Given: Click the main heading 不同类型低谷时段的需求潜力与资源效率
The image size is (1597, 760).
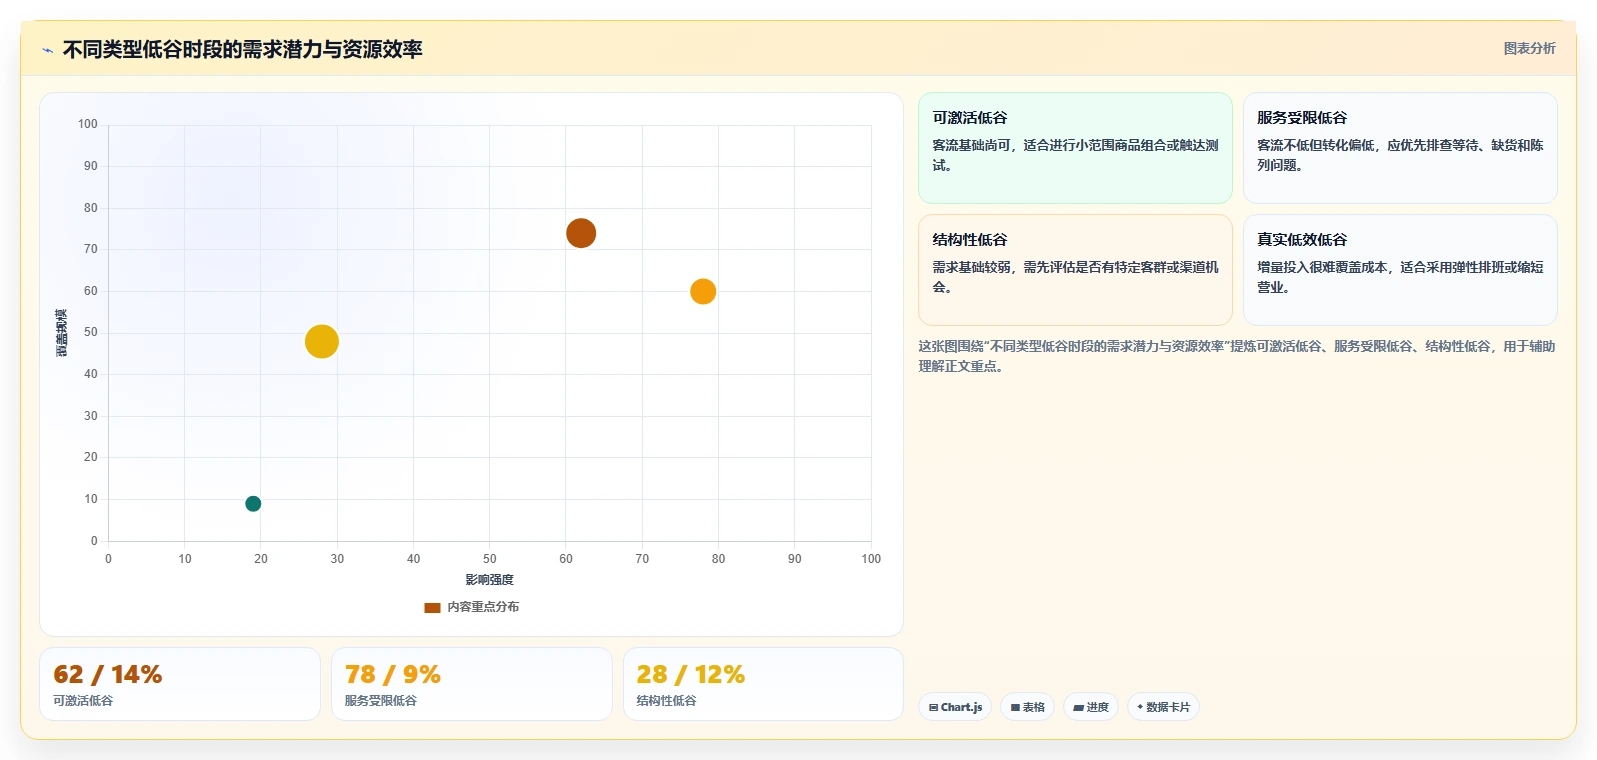Looking at the screenshot, I should (x=242, y=50).
